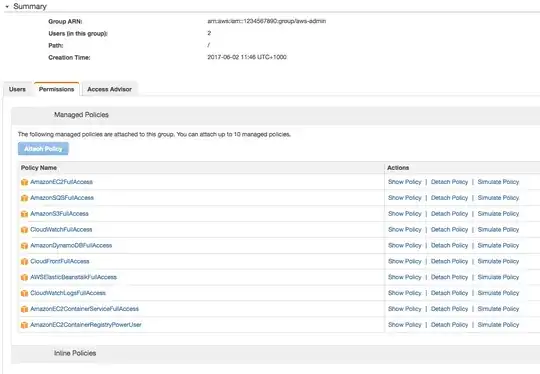Switch to the Users tab
The image size is (540, 374).
click(x=17, y=89)
